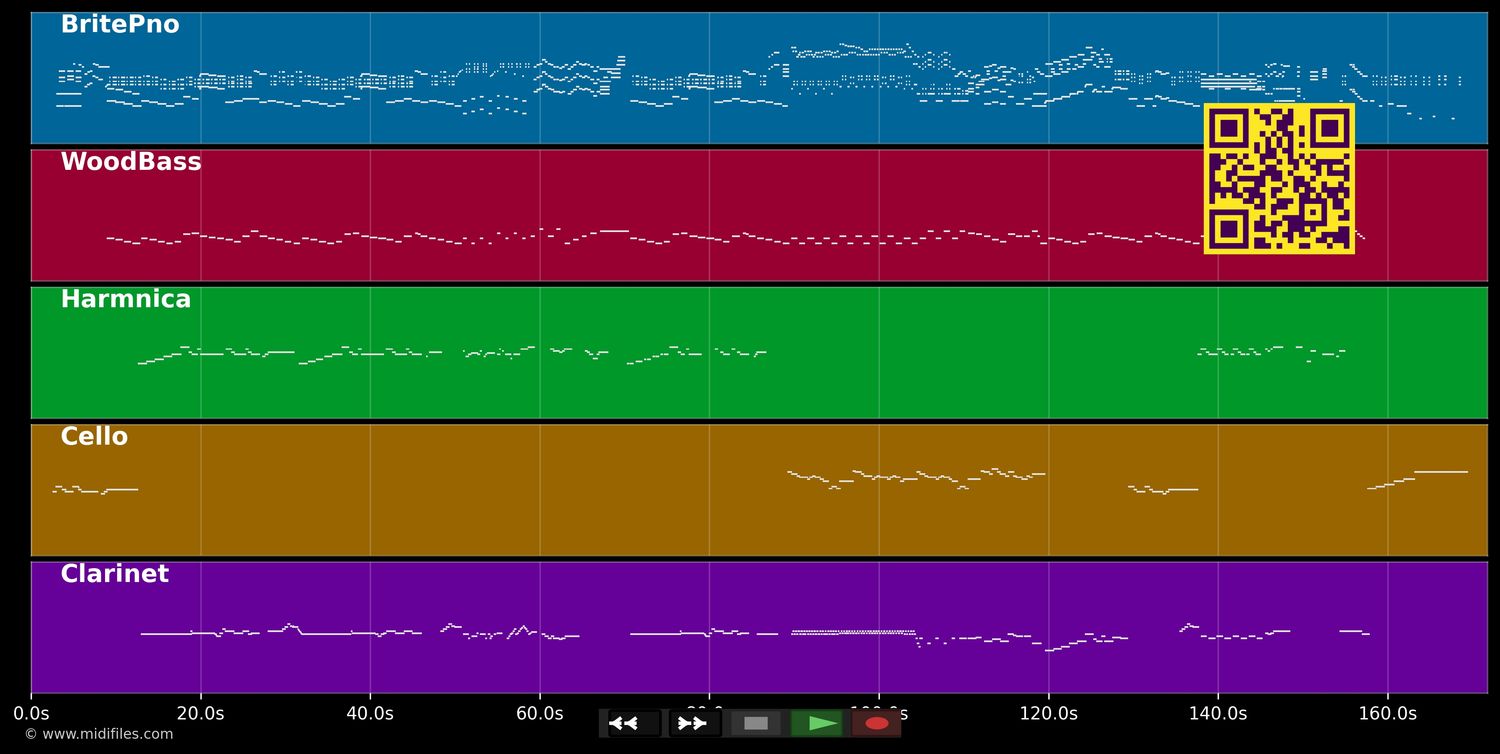Click the rewind playback button
The height and width of the screenshot is (754, 1500).
point(634,723)
